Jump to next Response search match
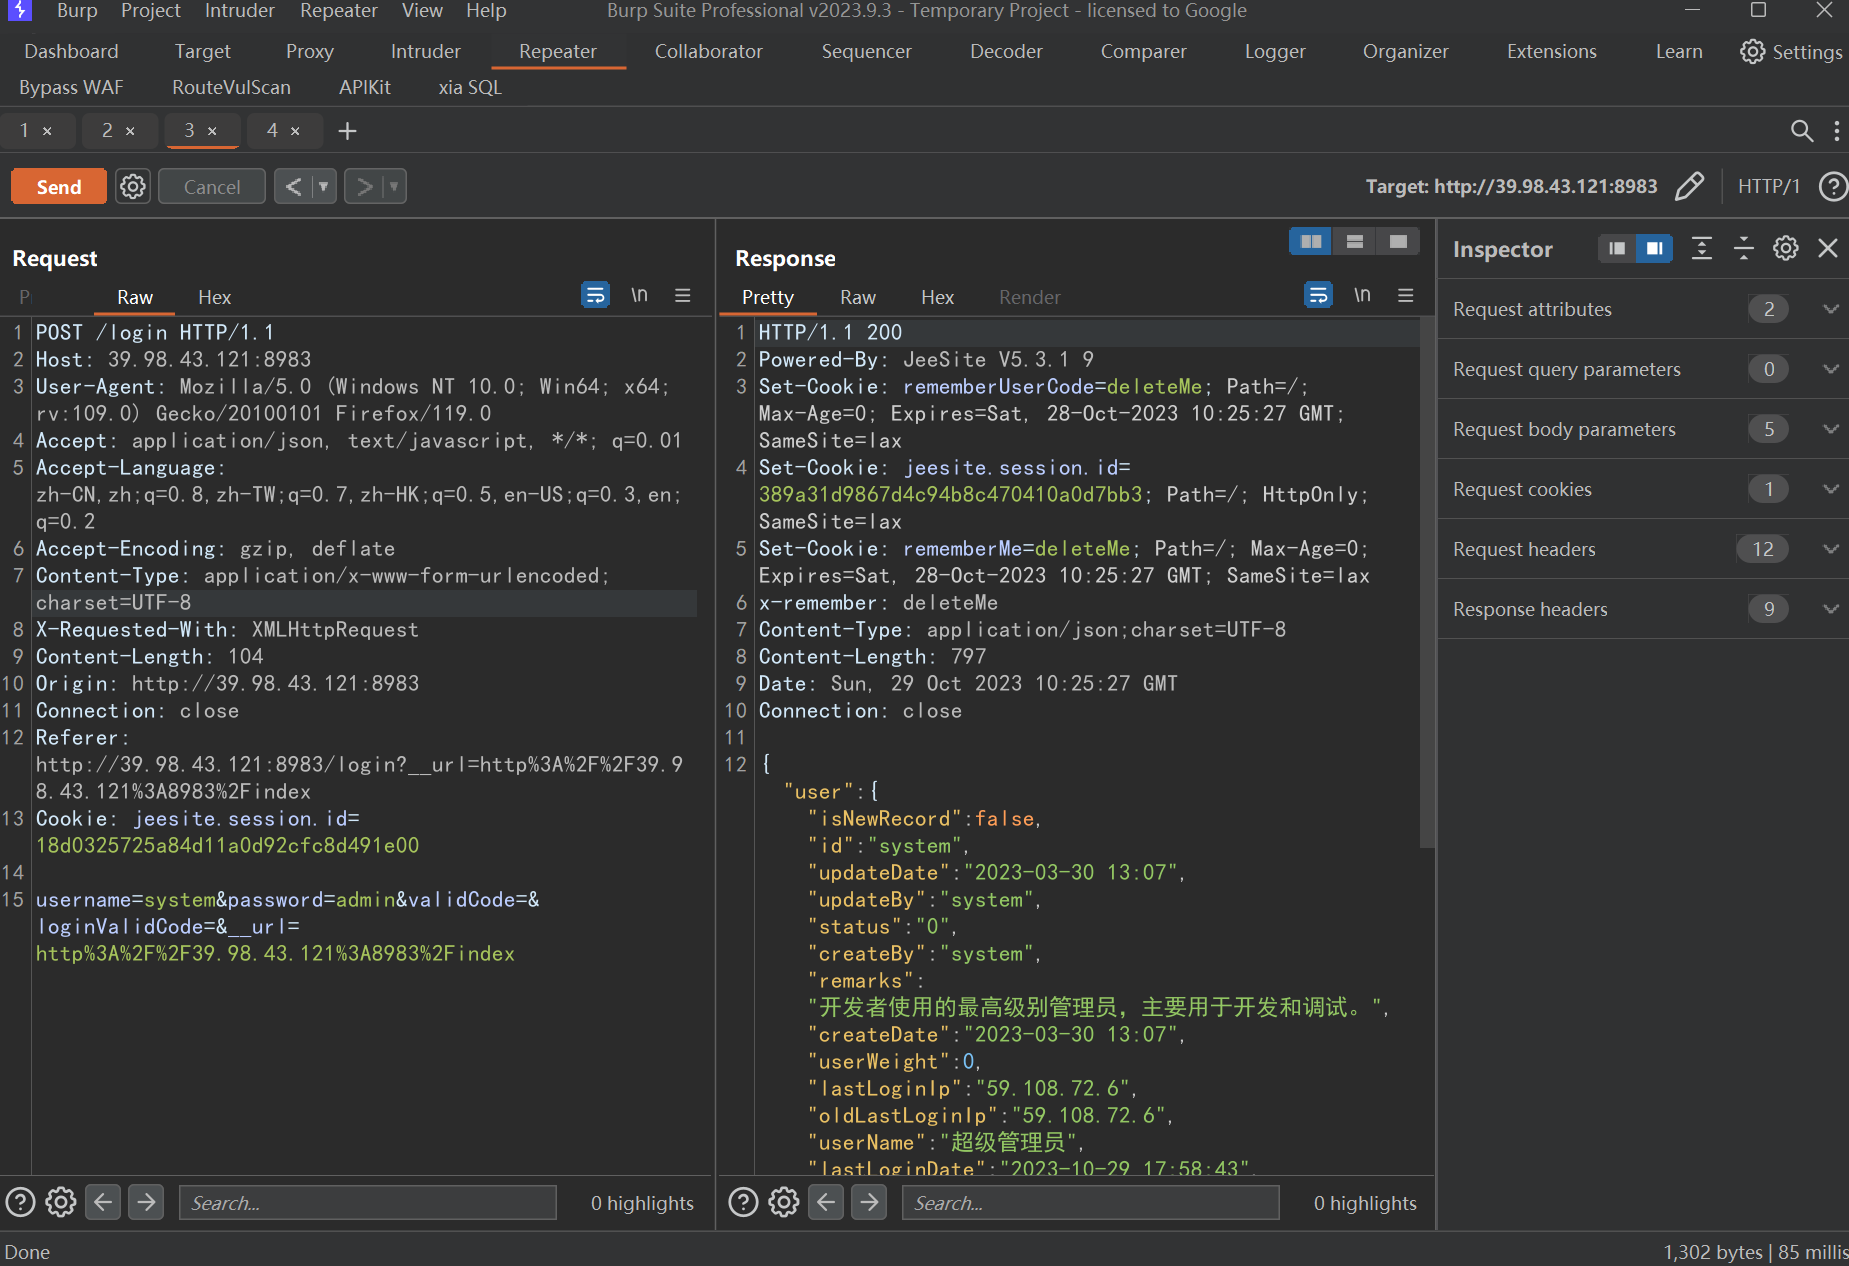This screenshot has height=1266, width=1849. 869,1202
